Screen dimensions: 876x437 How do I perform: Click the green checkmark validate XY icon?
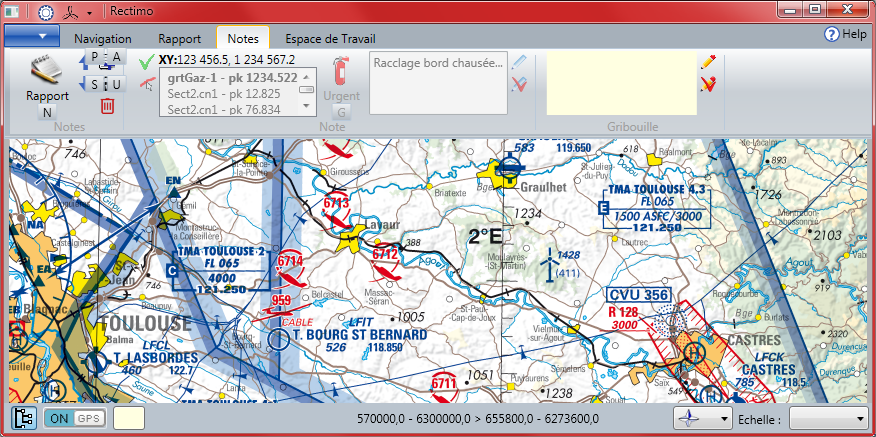point(147,61)
